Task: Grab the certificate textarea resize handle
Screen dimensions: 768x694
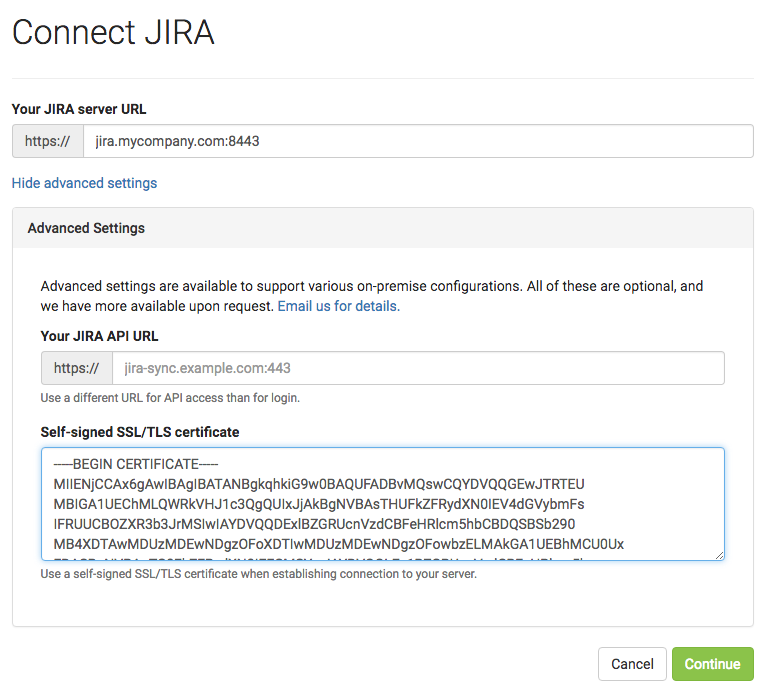Action: tap(719, 555)
